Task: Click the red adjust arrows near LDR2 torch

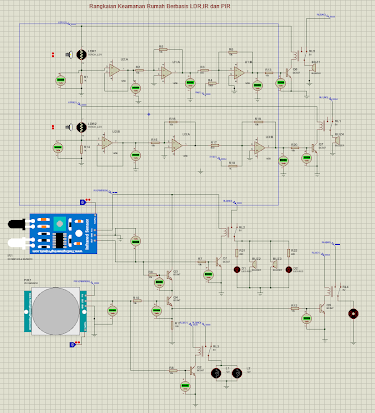Action: point(53,127)
